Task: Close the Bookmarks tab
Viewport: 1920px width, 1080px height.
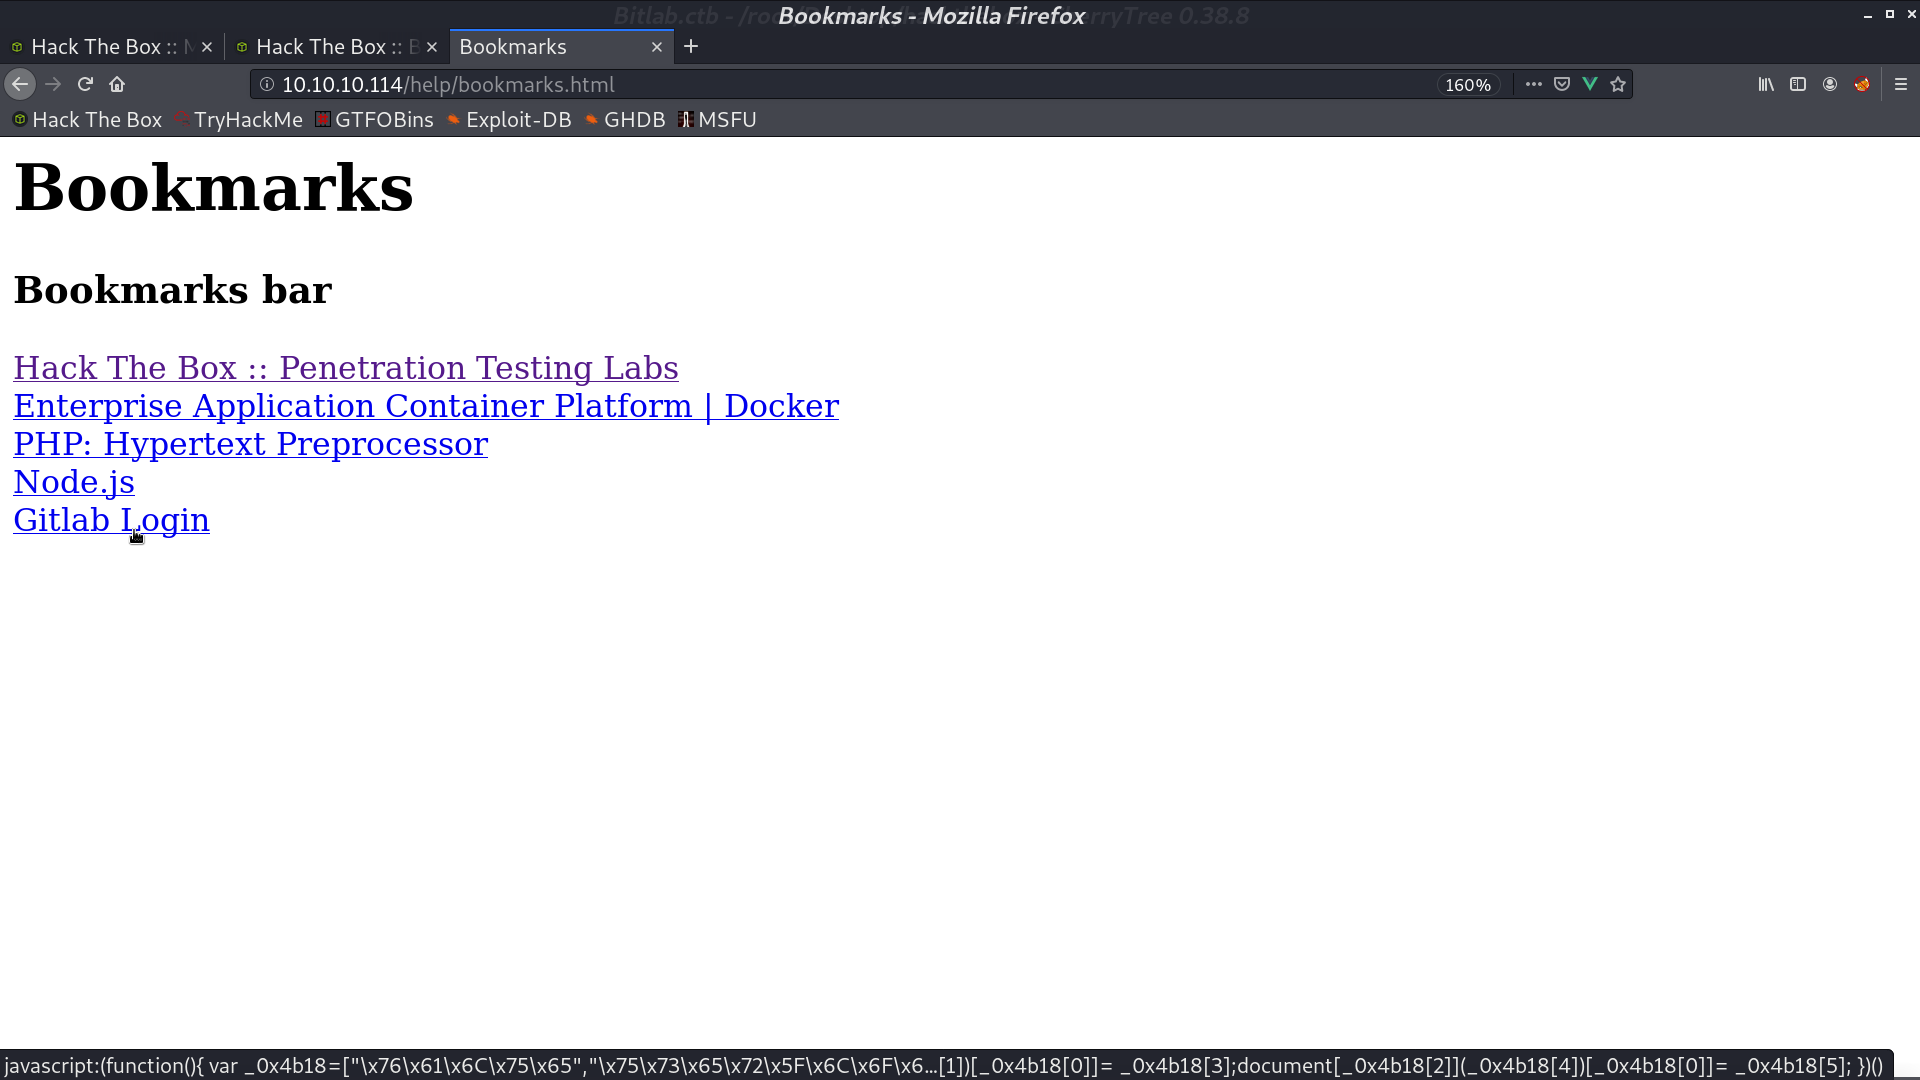Action: tap(657, 47)
